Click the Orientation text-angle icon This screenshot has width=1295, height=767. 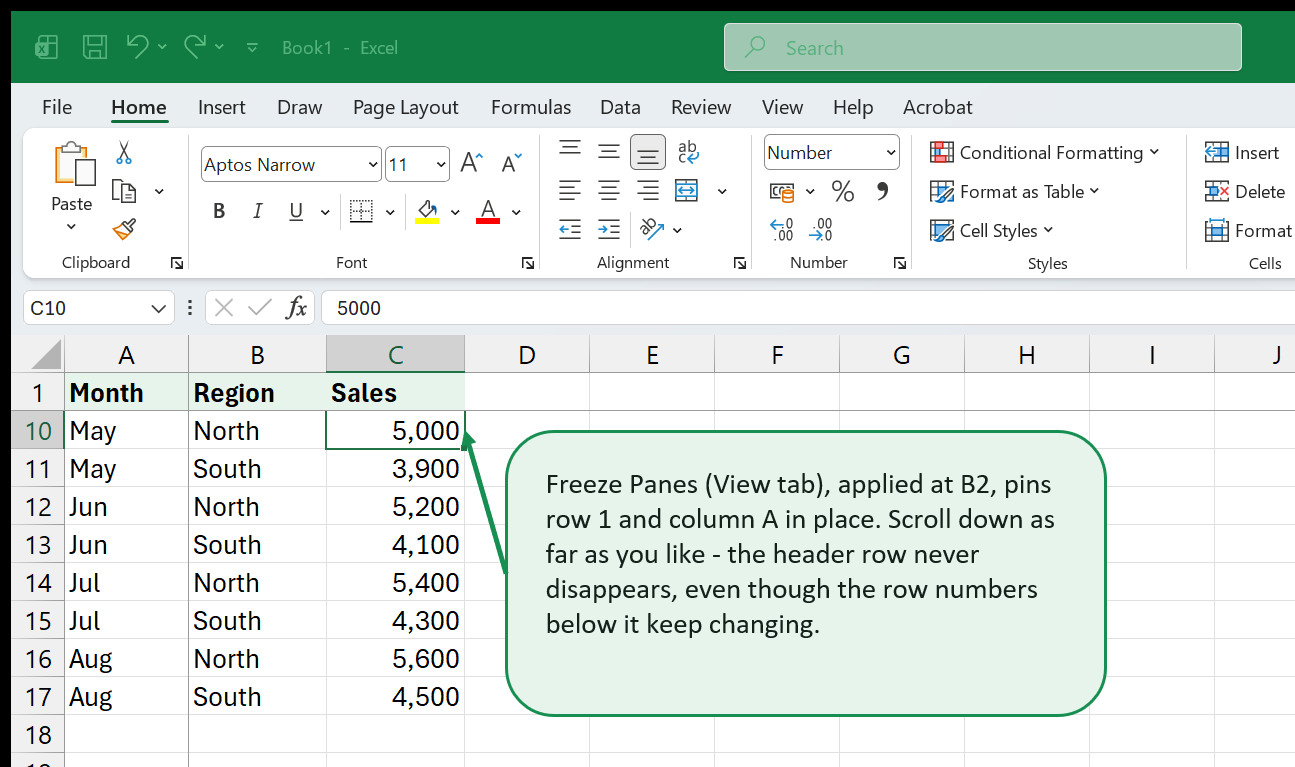coord(651,229)
